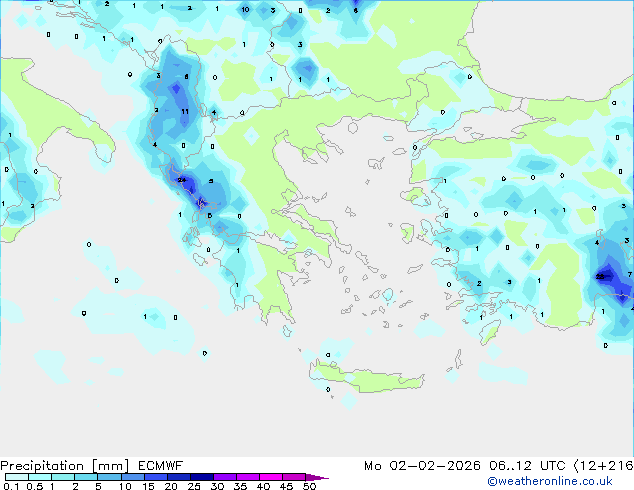Click the '28' precipitation value in Turkey

click(x=600, y=276)
